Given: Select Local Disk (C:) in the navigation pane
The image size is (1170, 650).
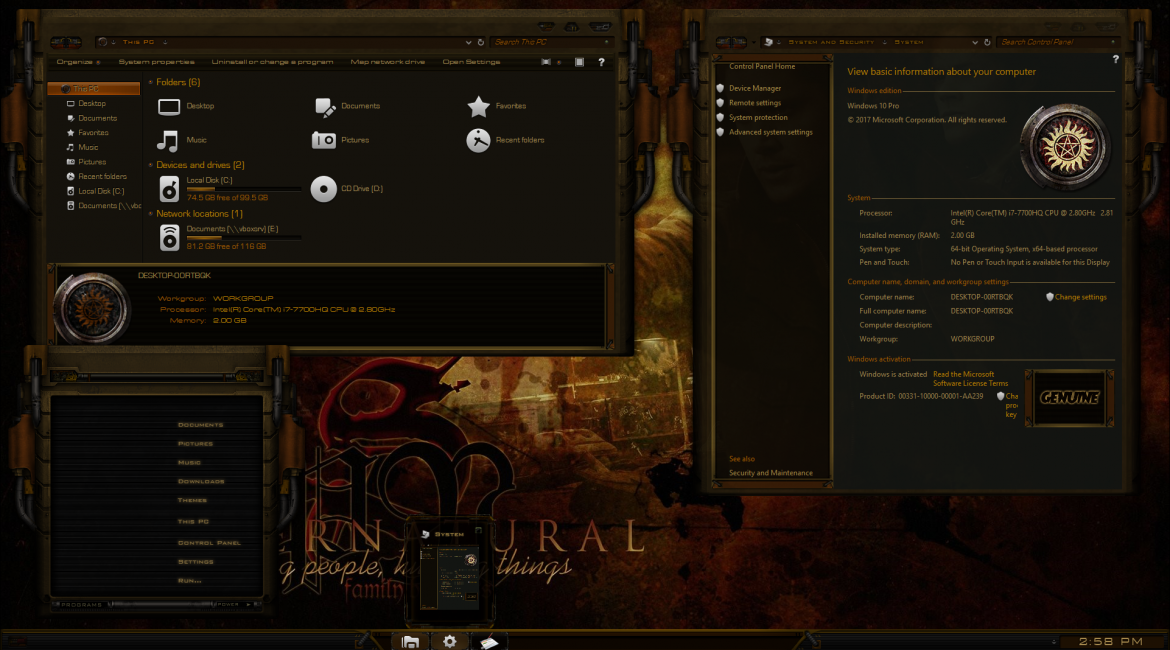Looking at the screenshot, I should (101, 191).
